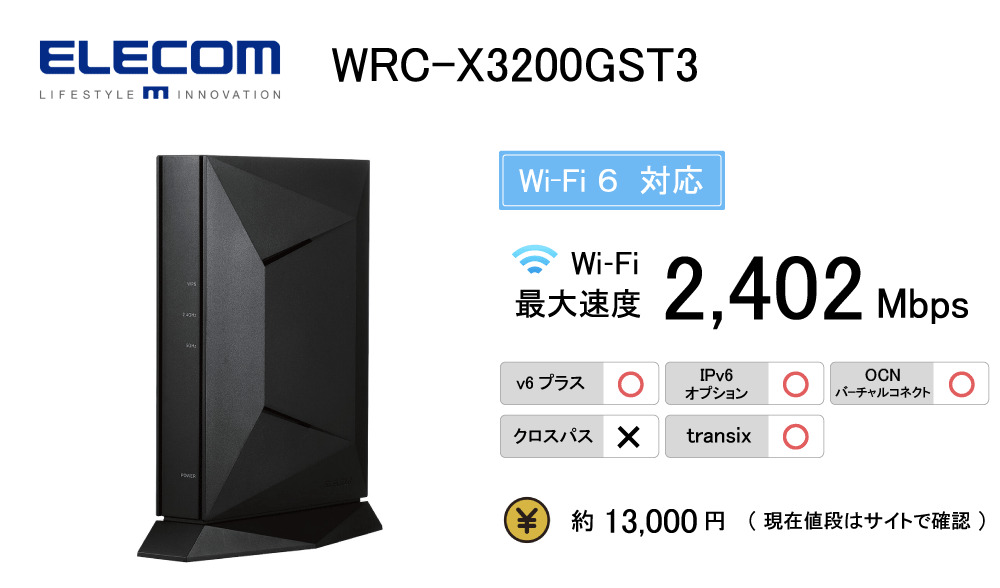Click the IPv6 オプション label
Screen dimensions: 1000x588
[716, 384]
